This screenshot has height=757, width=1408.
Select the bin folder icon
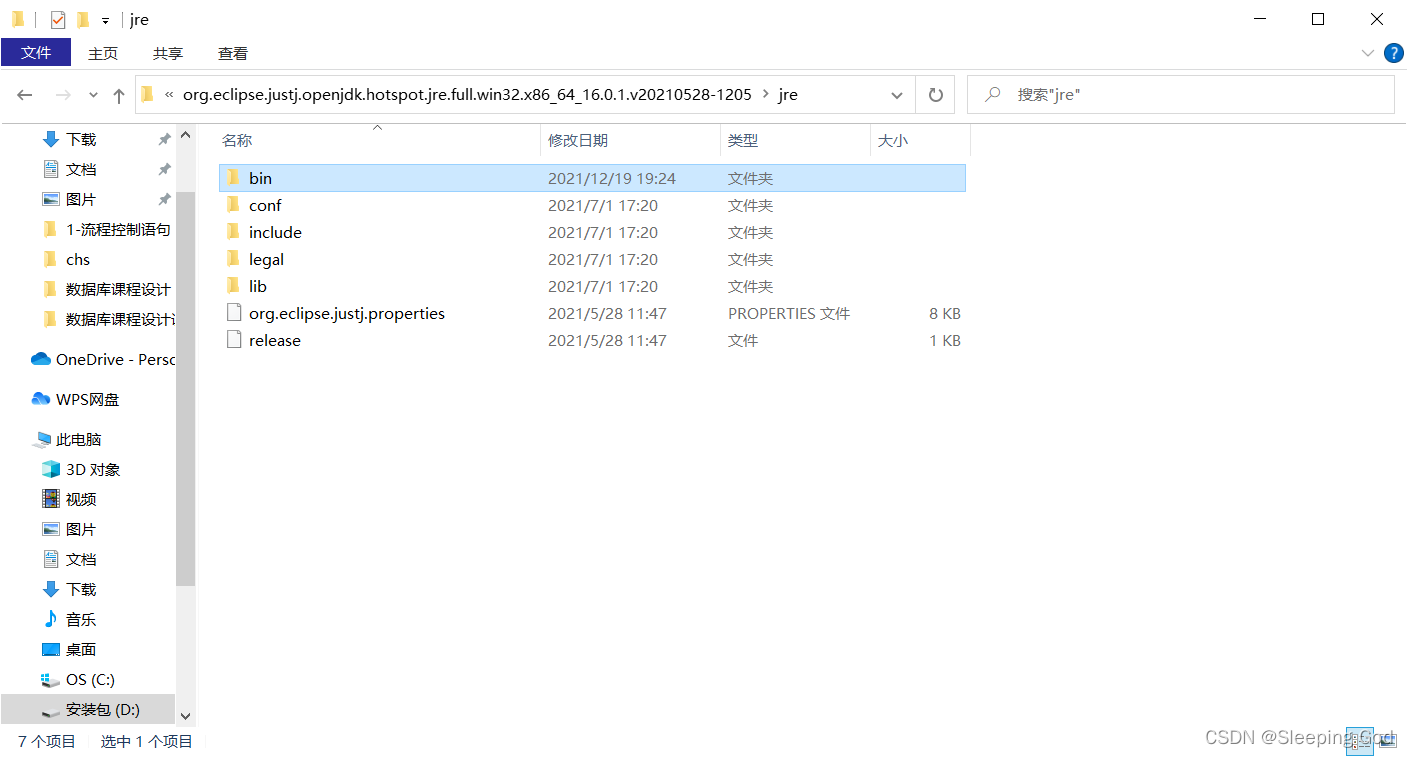(x=233, y=178)
